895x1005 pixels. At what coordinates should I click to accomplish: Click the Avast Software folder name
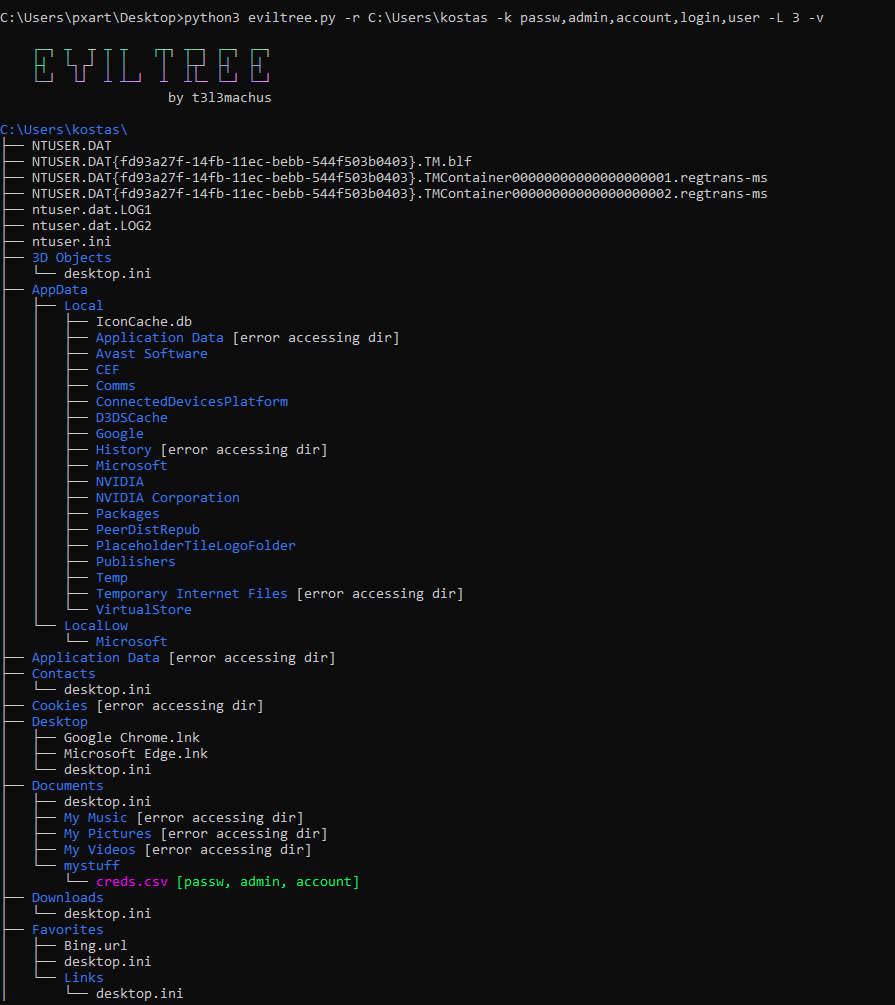click(151, 354)
